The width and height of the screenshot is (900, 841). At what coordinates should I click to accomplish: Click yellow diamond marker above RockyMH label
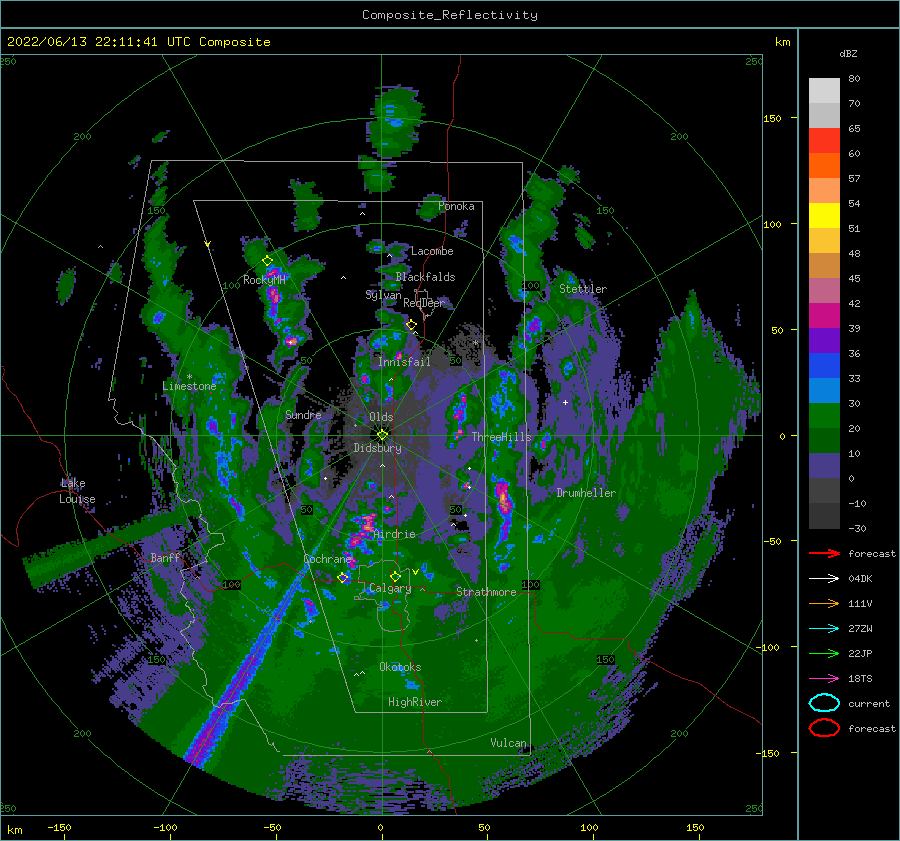click(267, 261)
